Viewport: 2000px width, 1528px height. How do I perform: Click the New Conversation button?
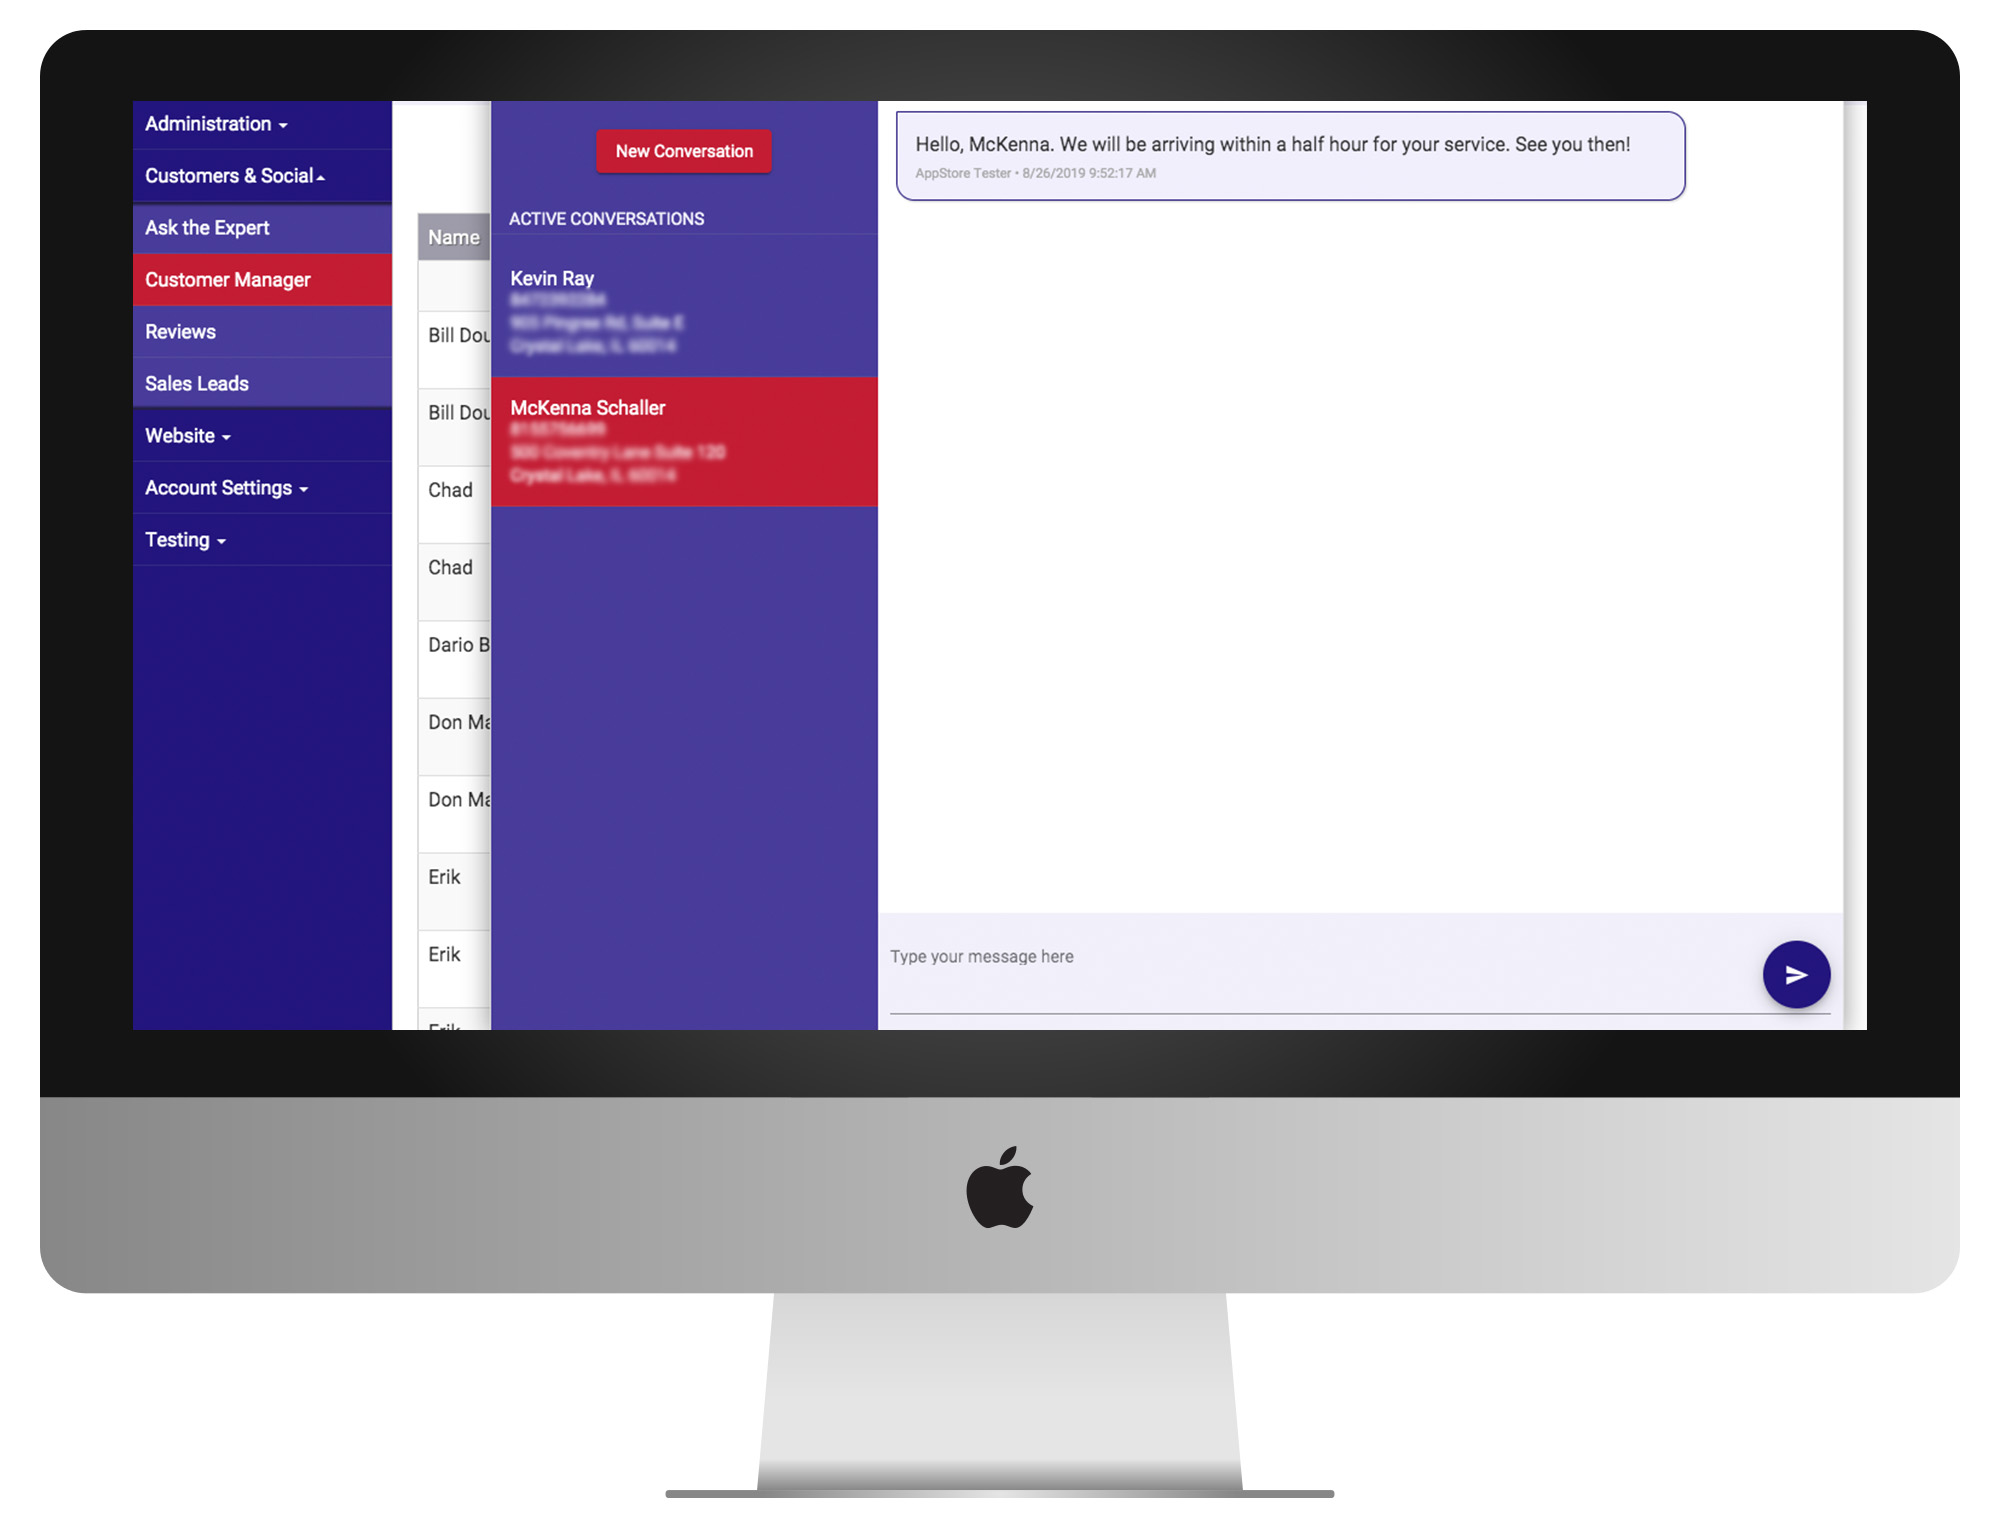(682, 151)
